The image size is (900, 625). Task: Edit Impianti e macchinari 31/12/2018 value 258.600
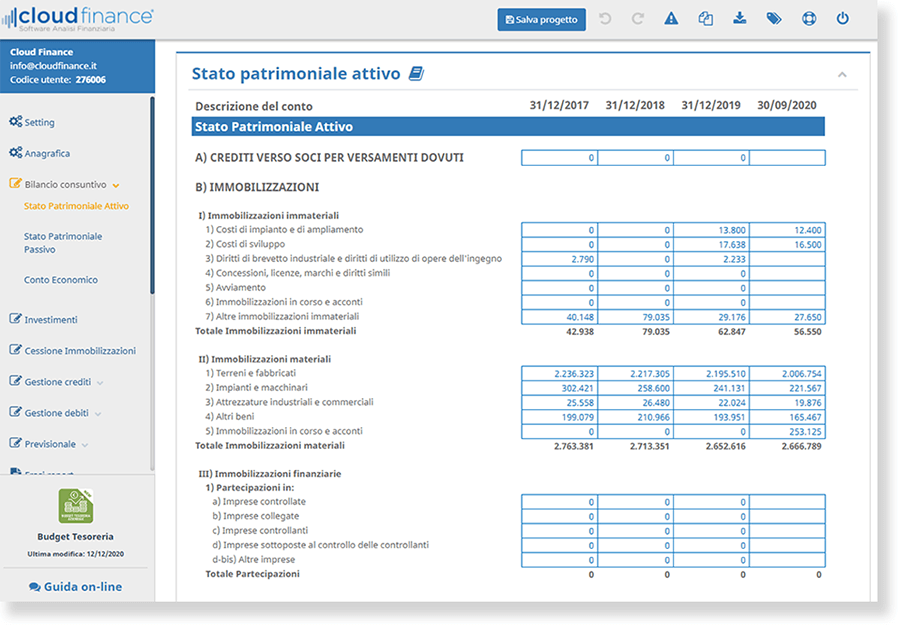click(x=635, y=388)
